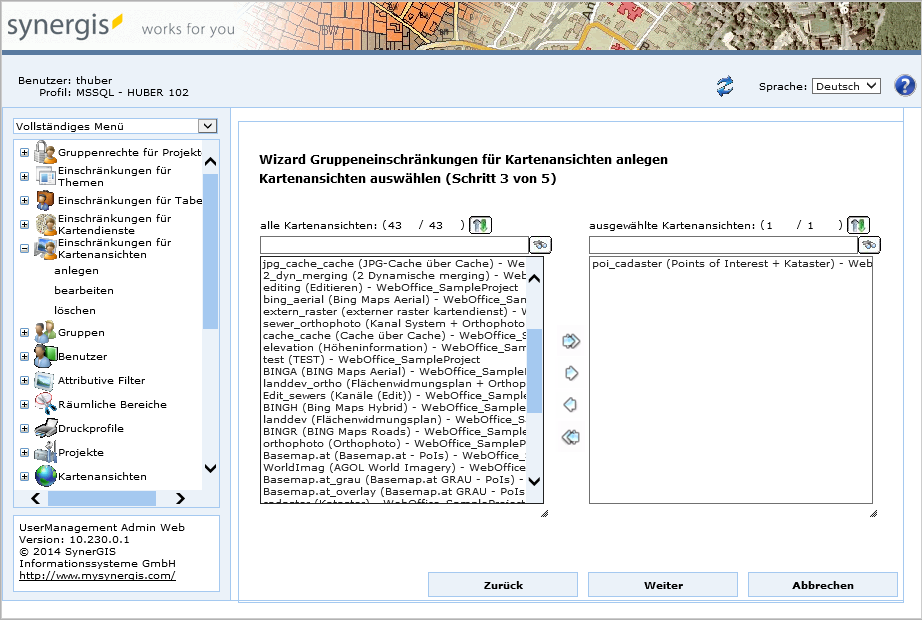
Task: Open the Vollständiges Menü dropdown
Action: tap(115, 126)
